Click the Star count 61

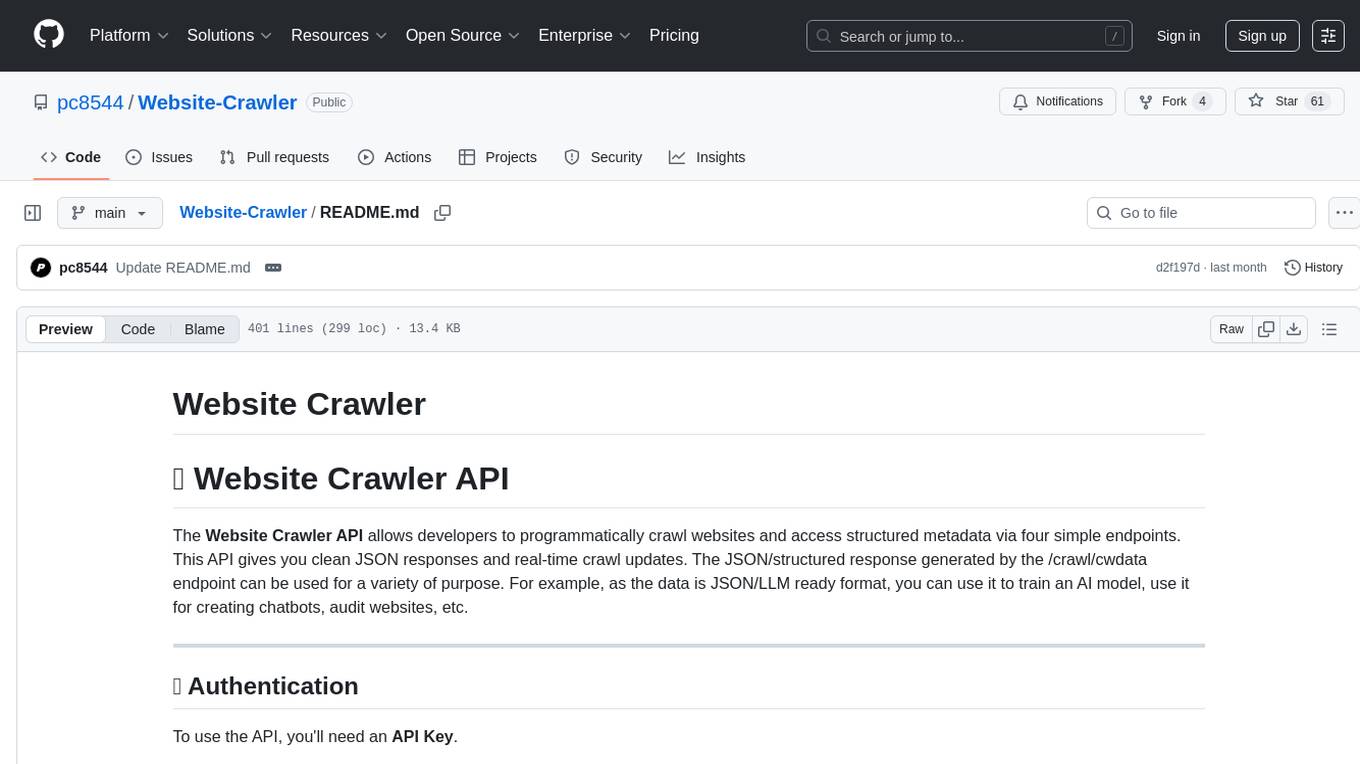coord(1317,101)
